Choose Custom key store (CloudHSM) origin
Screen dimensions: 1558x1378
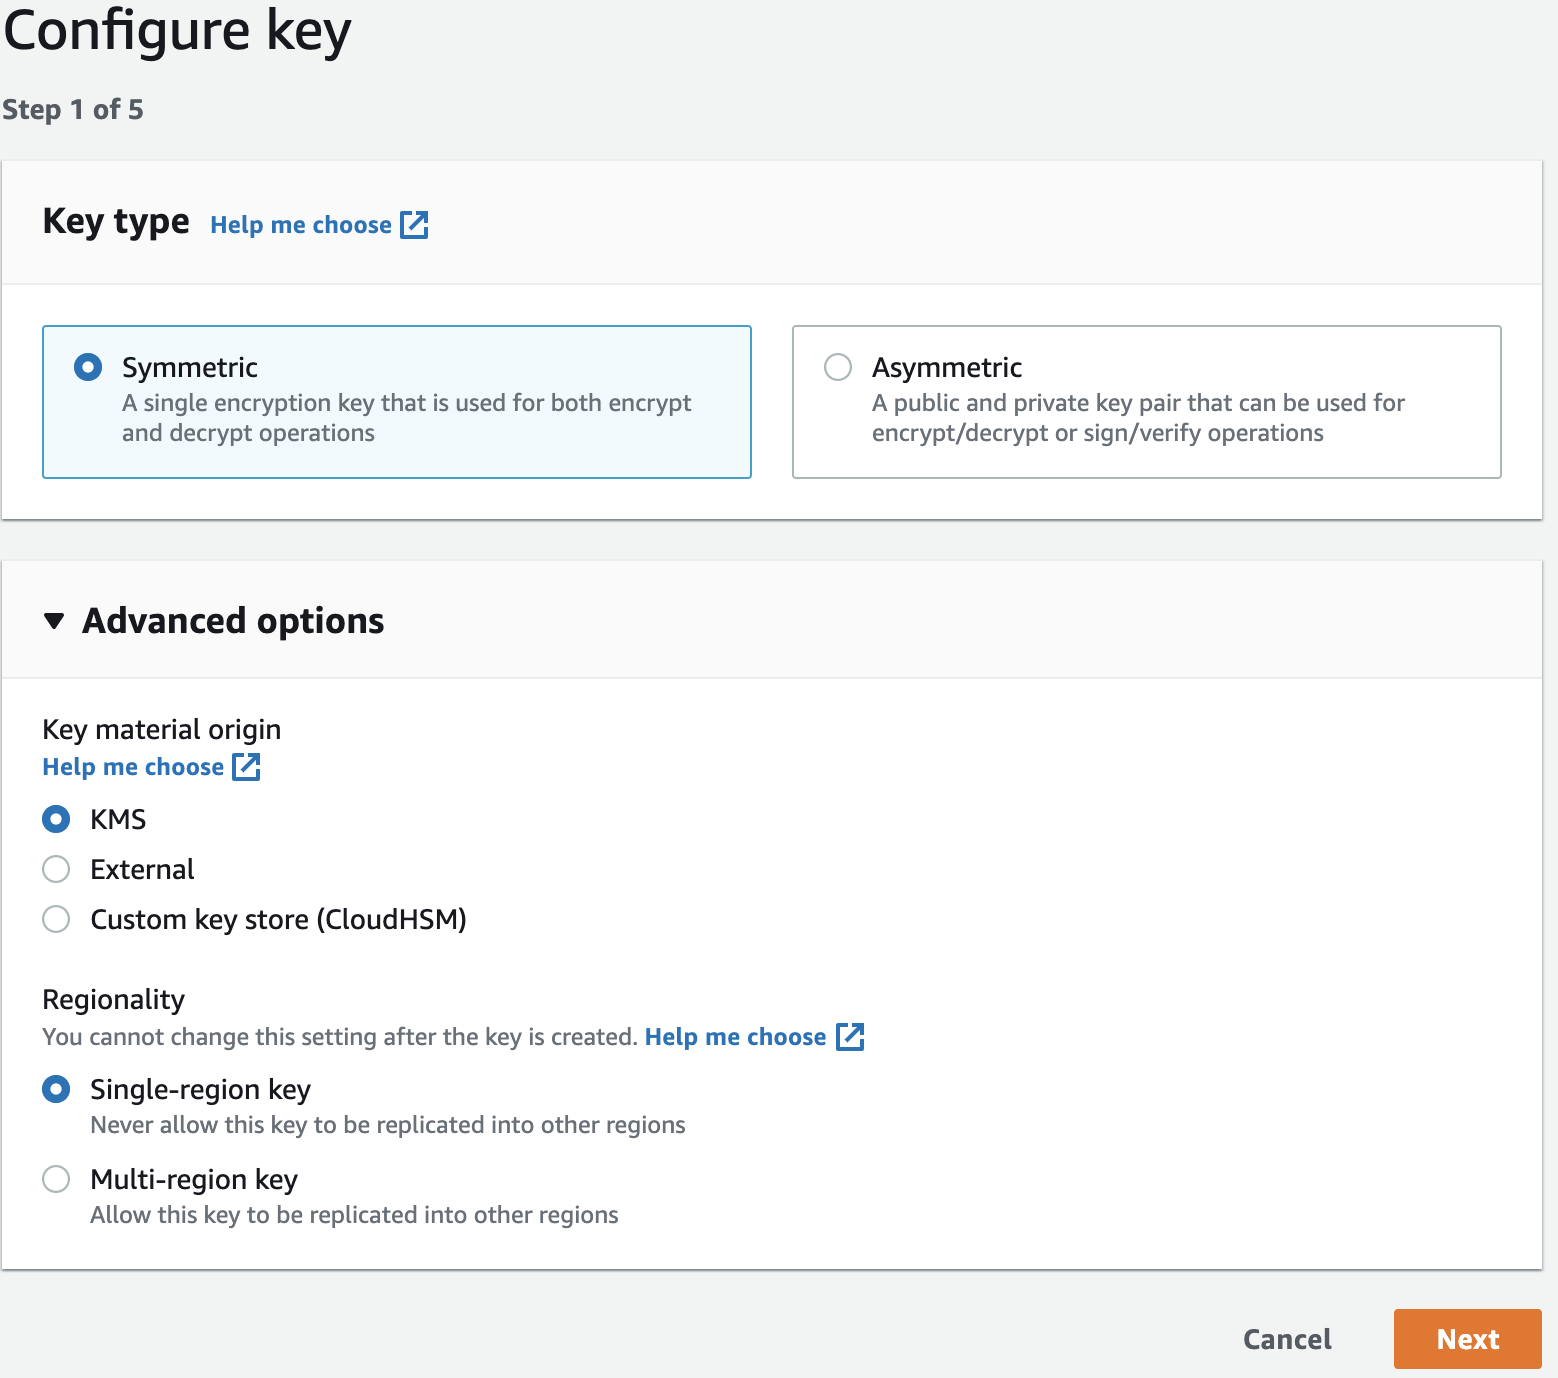pos(56,919)
